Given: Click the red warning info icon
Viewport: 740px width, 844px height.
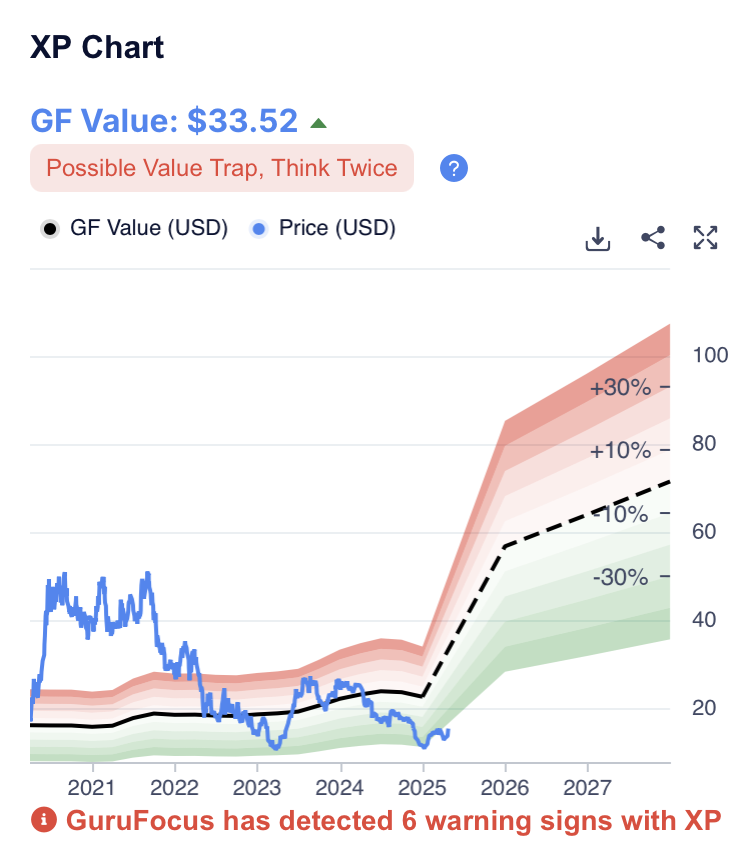Looking at the screenshot, I should [44, 821].
